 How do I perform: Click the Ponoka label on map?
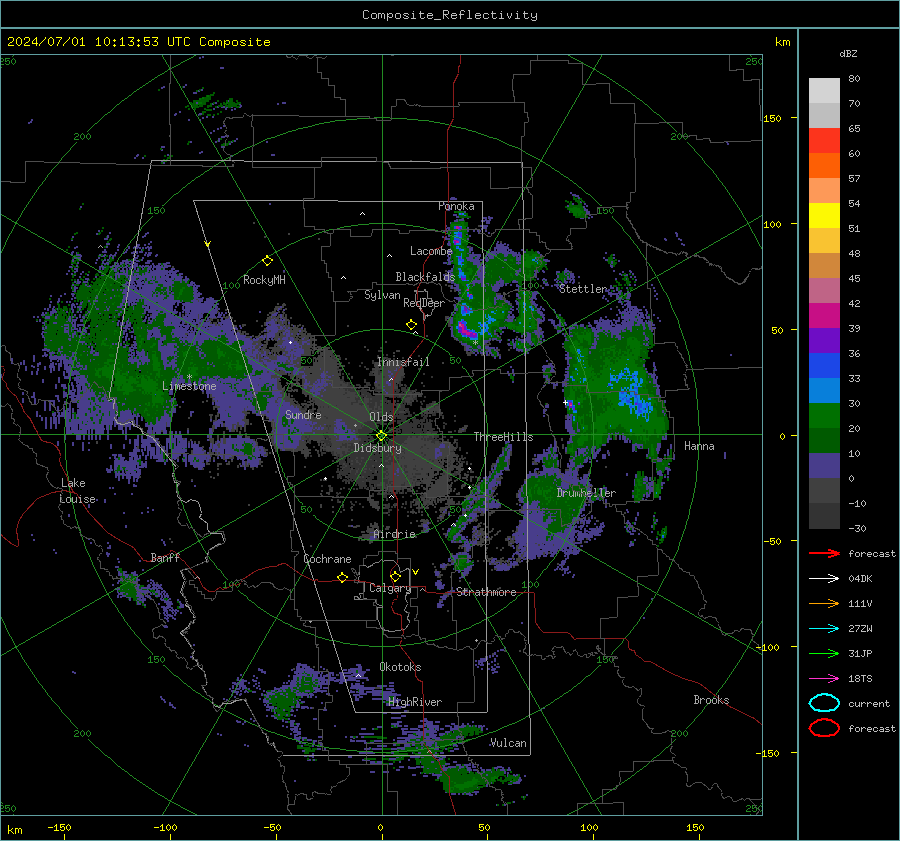click(x=456, y=206)
